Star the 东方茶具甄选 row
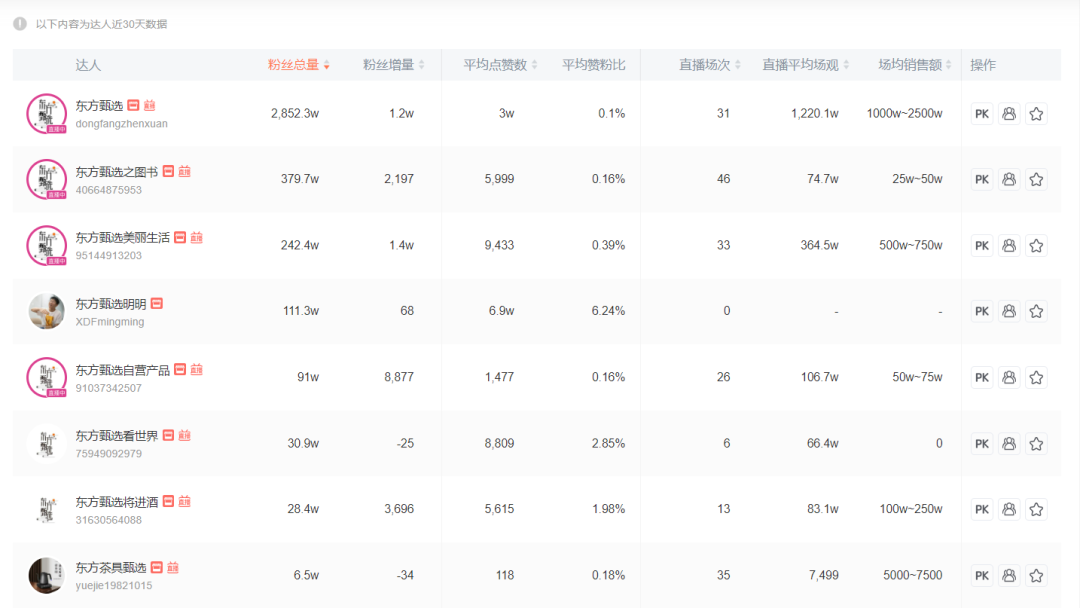Image resolution: width=1080 pixels, height=608 pixels. click(x=1036, y=576)
